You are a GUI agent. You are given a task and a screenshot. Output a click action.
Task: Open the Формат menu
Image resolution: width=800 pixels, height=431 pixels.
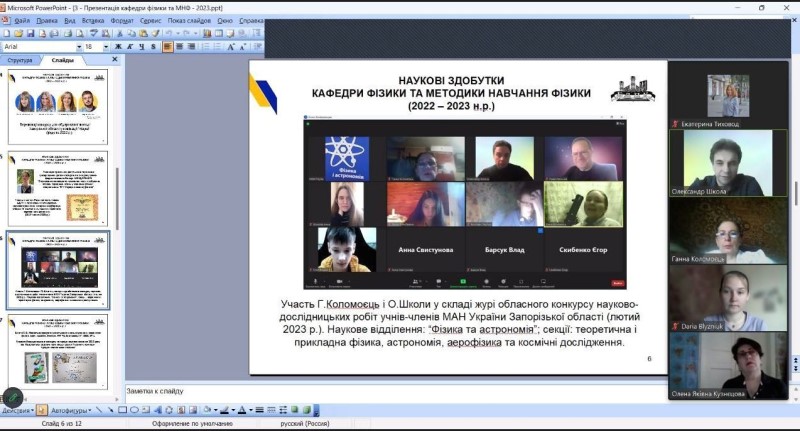[122, 20]
